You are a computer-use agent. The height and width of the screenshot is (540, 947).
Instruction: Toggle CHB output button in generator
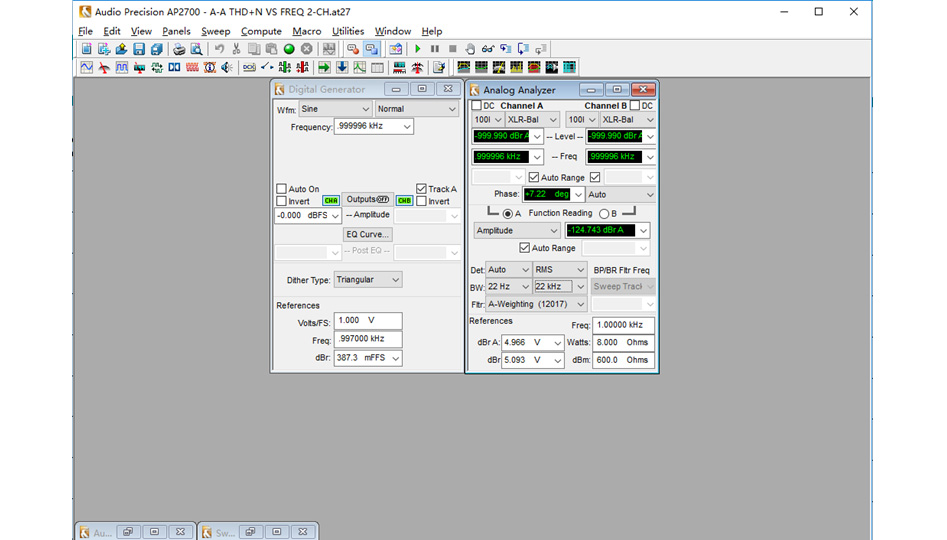[405, 201]
